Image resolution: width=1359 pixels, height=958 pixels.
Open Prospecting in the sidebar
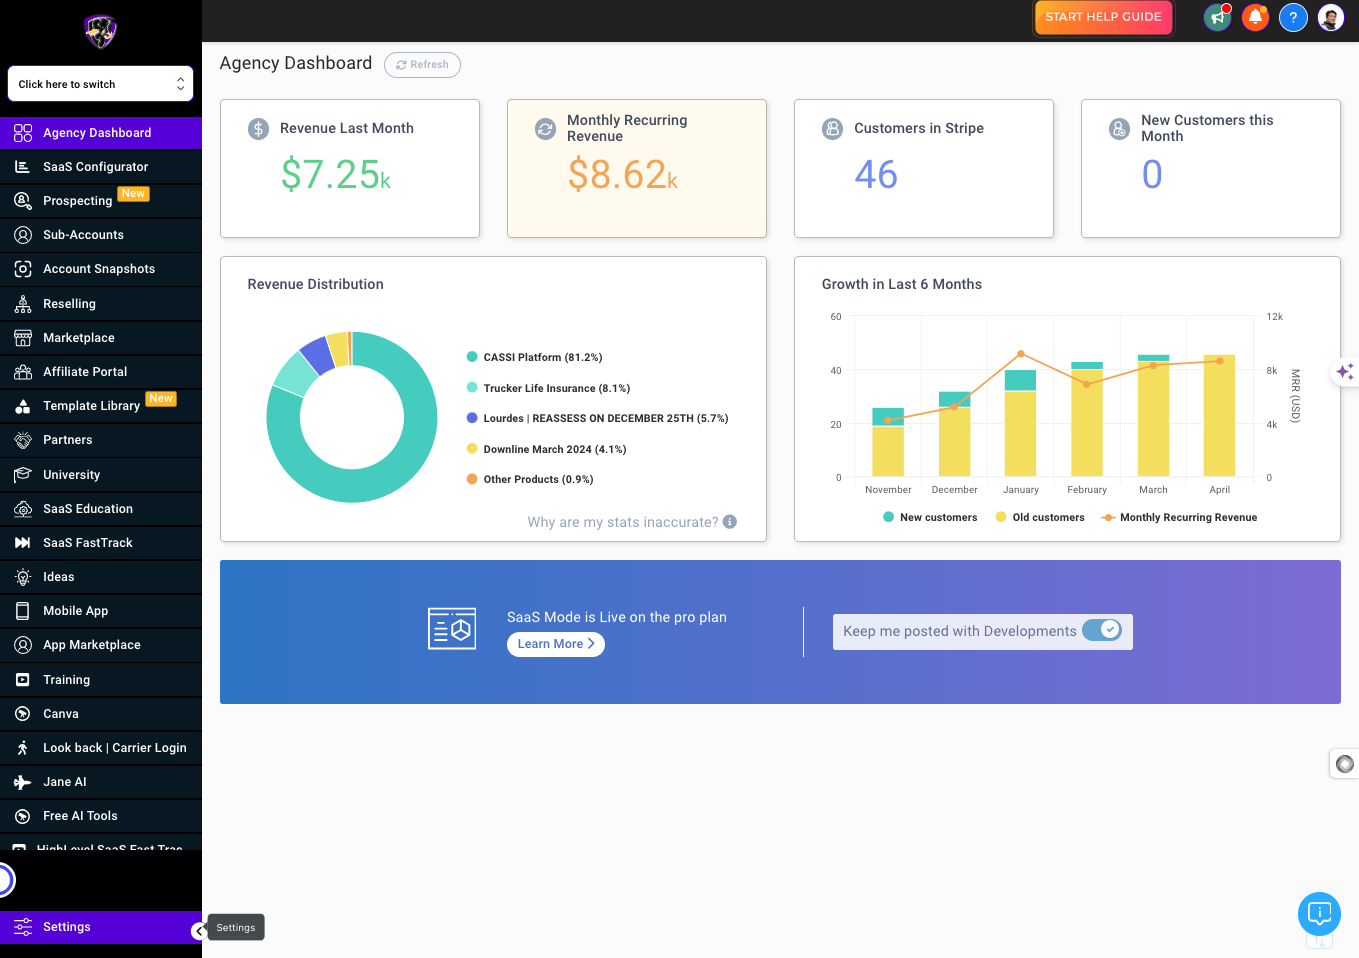pyautogui.click(x=101, y=201)
